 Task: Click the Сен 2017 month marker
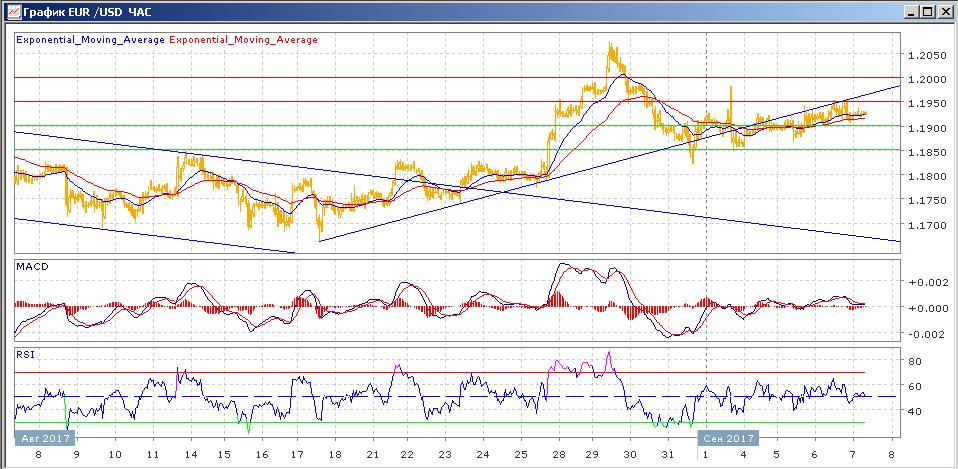click(728, 438)
